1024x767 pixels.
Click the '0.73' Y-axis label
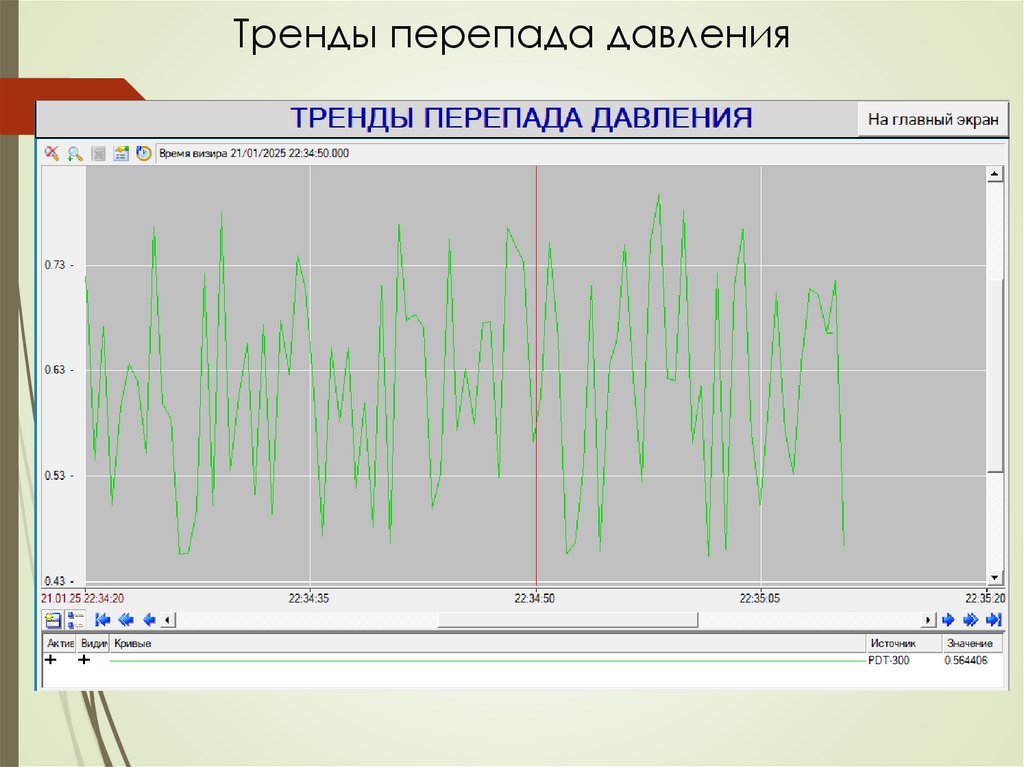(55, 265)
